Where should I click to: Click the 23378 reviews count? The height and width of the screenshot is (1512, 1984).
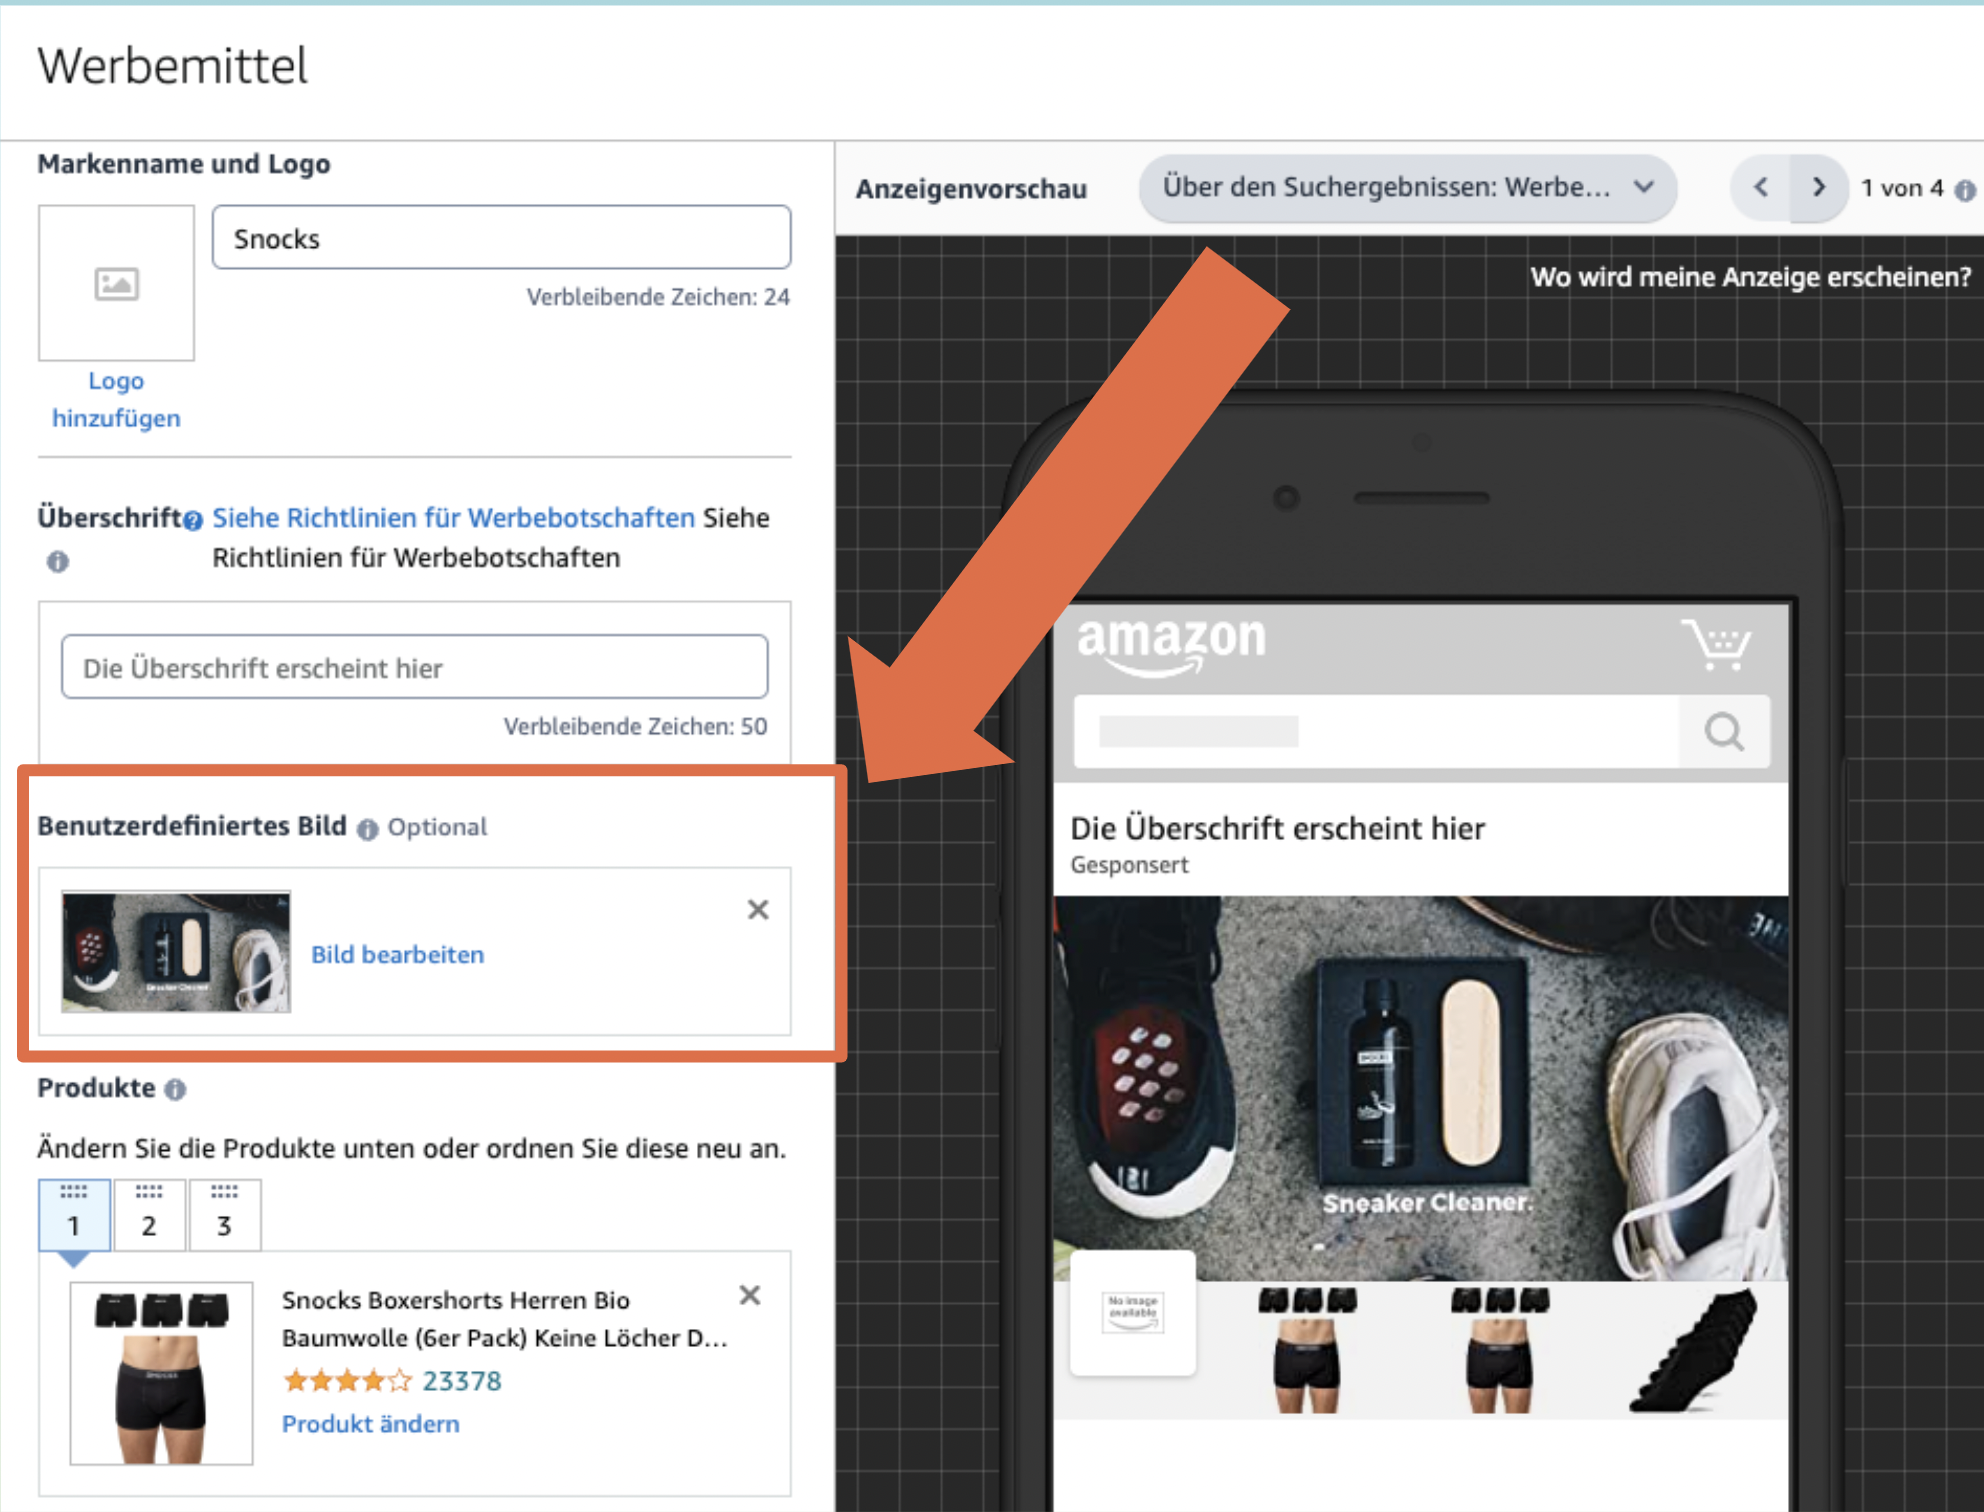click(x=462, y=1381)
